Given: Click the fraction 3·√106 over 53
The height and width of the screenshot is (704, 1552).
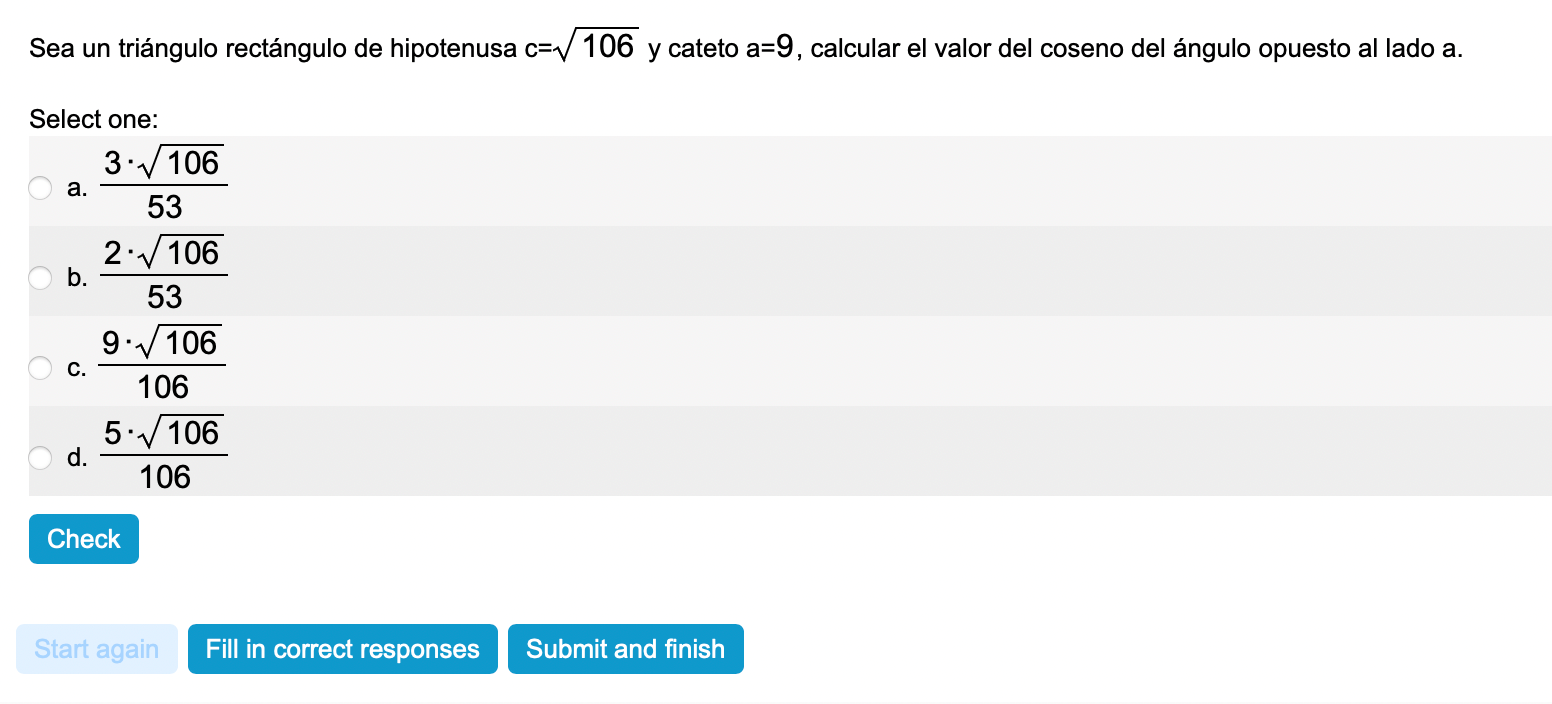Looking at the screenshot, I should tap(165, 184).
